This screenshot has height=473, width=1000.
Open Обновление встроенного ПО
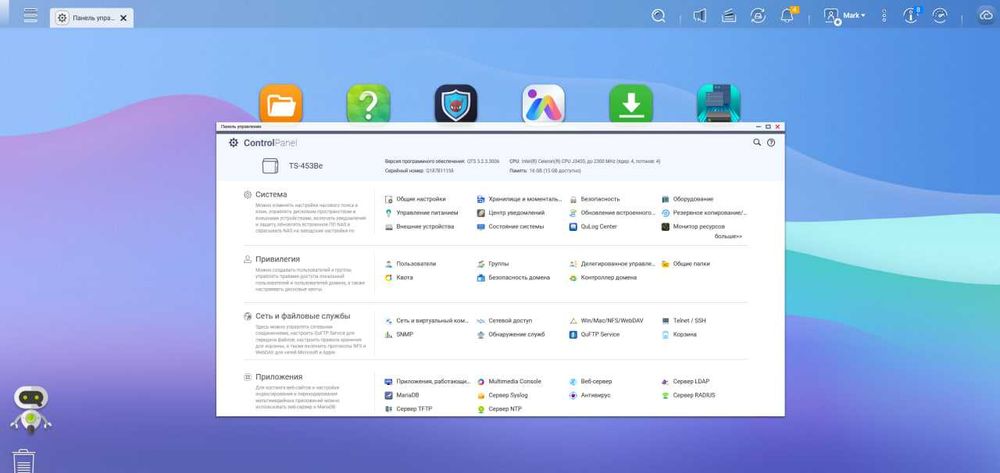(x=612, y=213)
